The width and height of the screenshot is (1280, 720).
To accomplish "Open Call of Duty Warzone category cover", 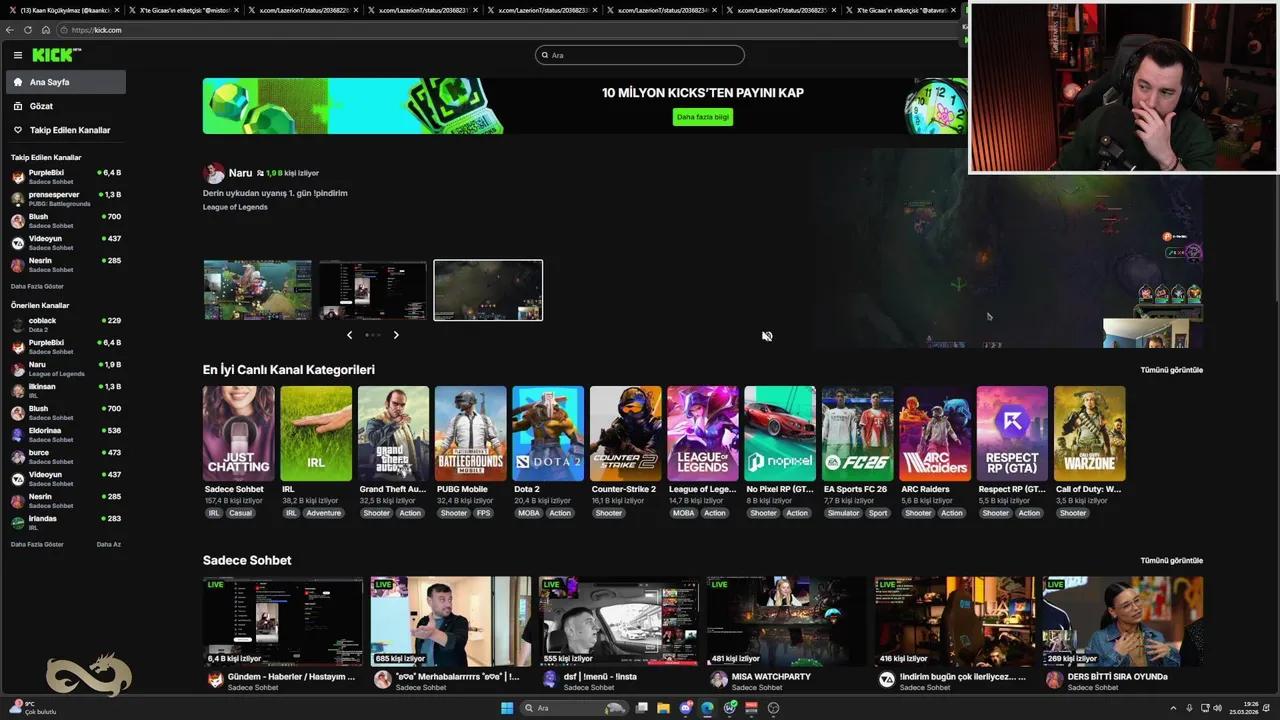I will 1090,433.
